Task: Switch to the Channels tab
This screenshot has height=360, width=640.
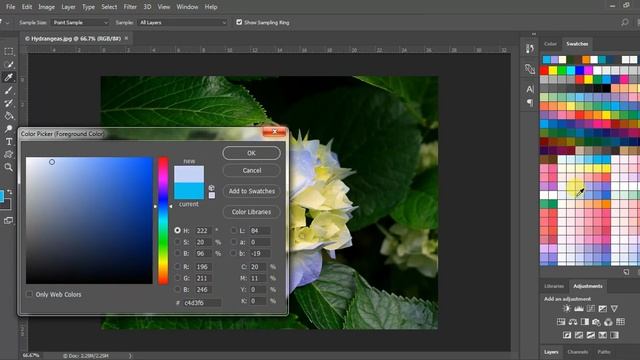Action: pos(578,351)
